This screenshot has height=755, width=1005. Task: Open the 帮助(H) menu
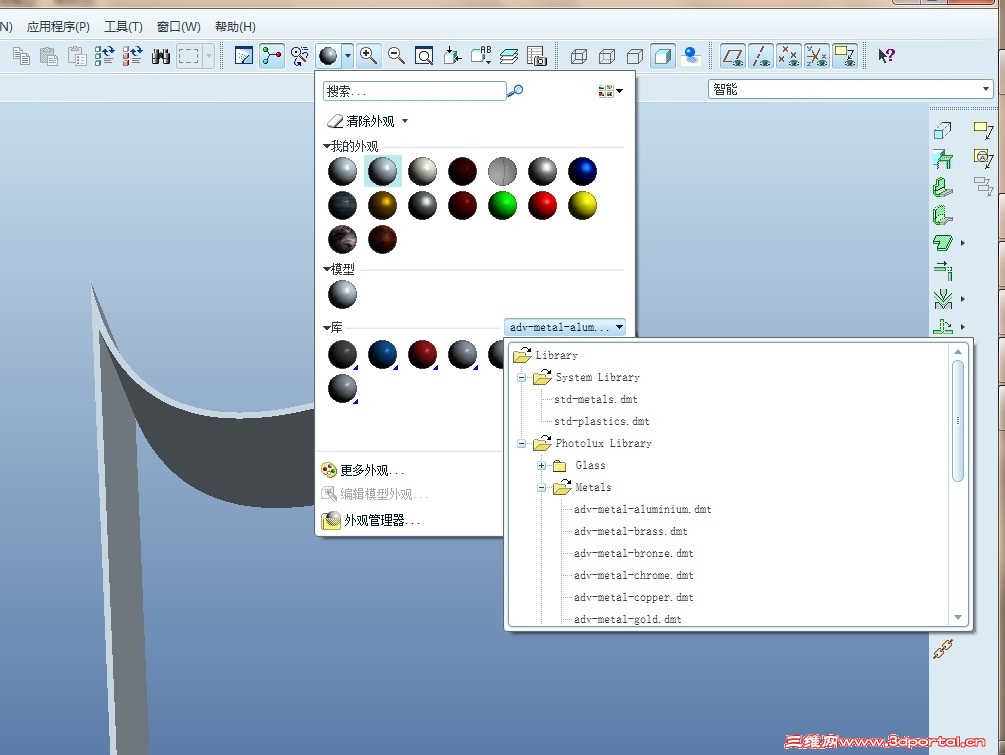point(235,27)
